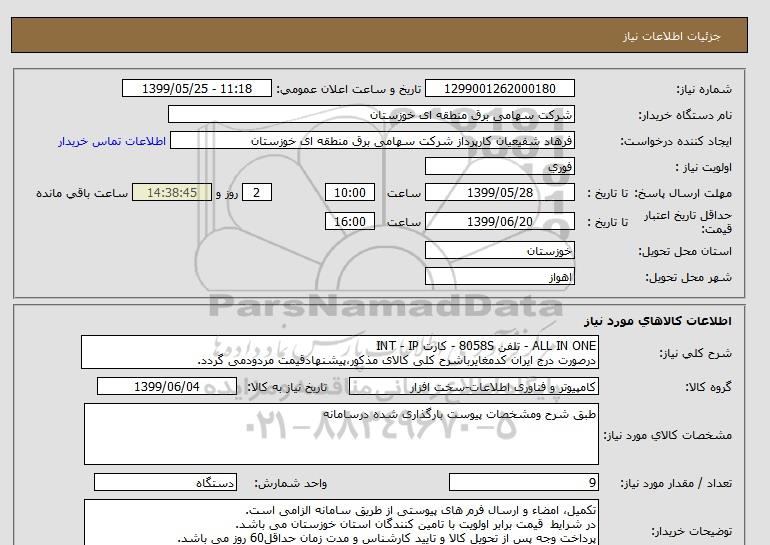This screenshot has height=545, width=770.
Task: Select the public announcement date-time field
Action: (x=196, y=89)
